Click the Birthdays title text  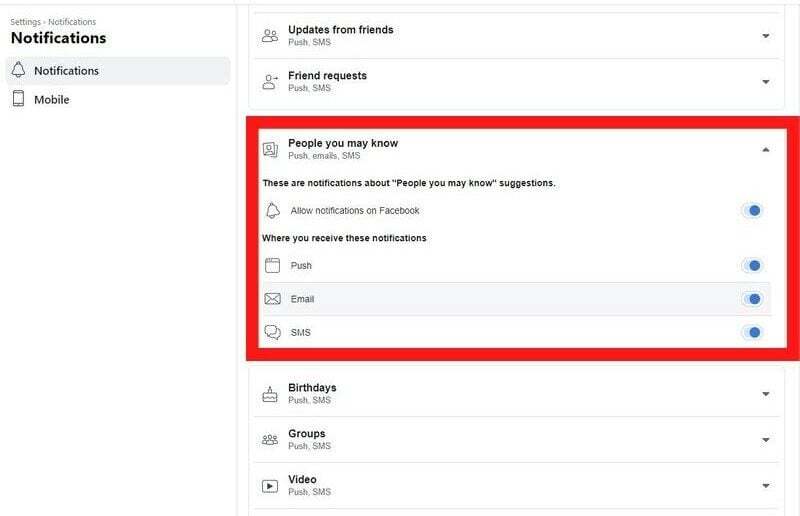point(312,388)
